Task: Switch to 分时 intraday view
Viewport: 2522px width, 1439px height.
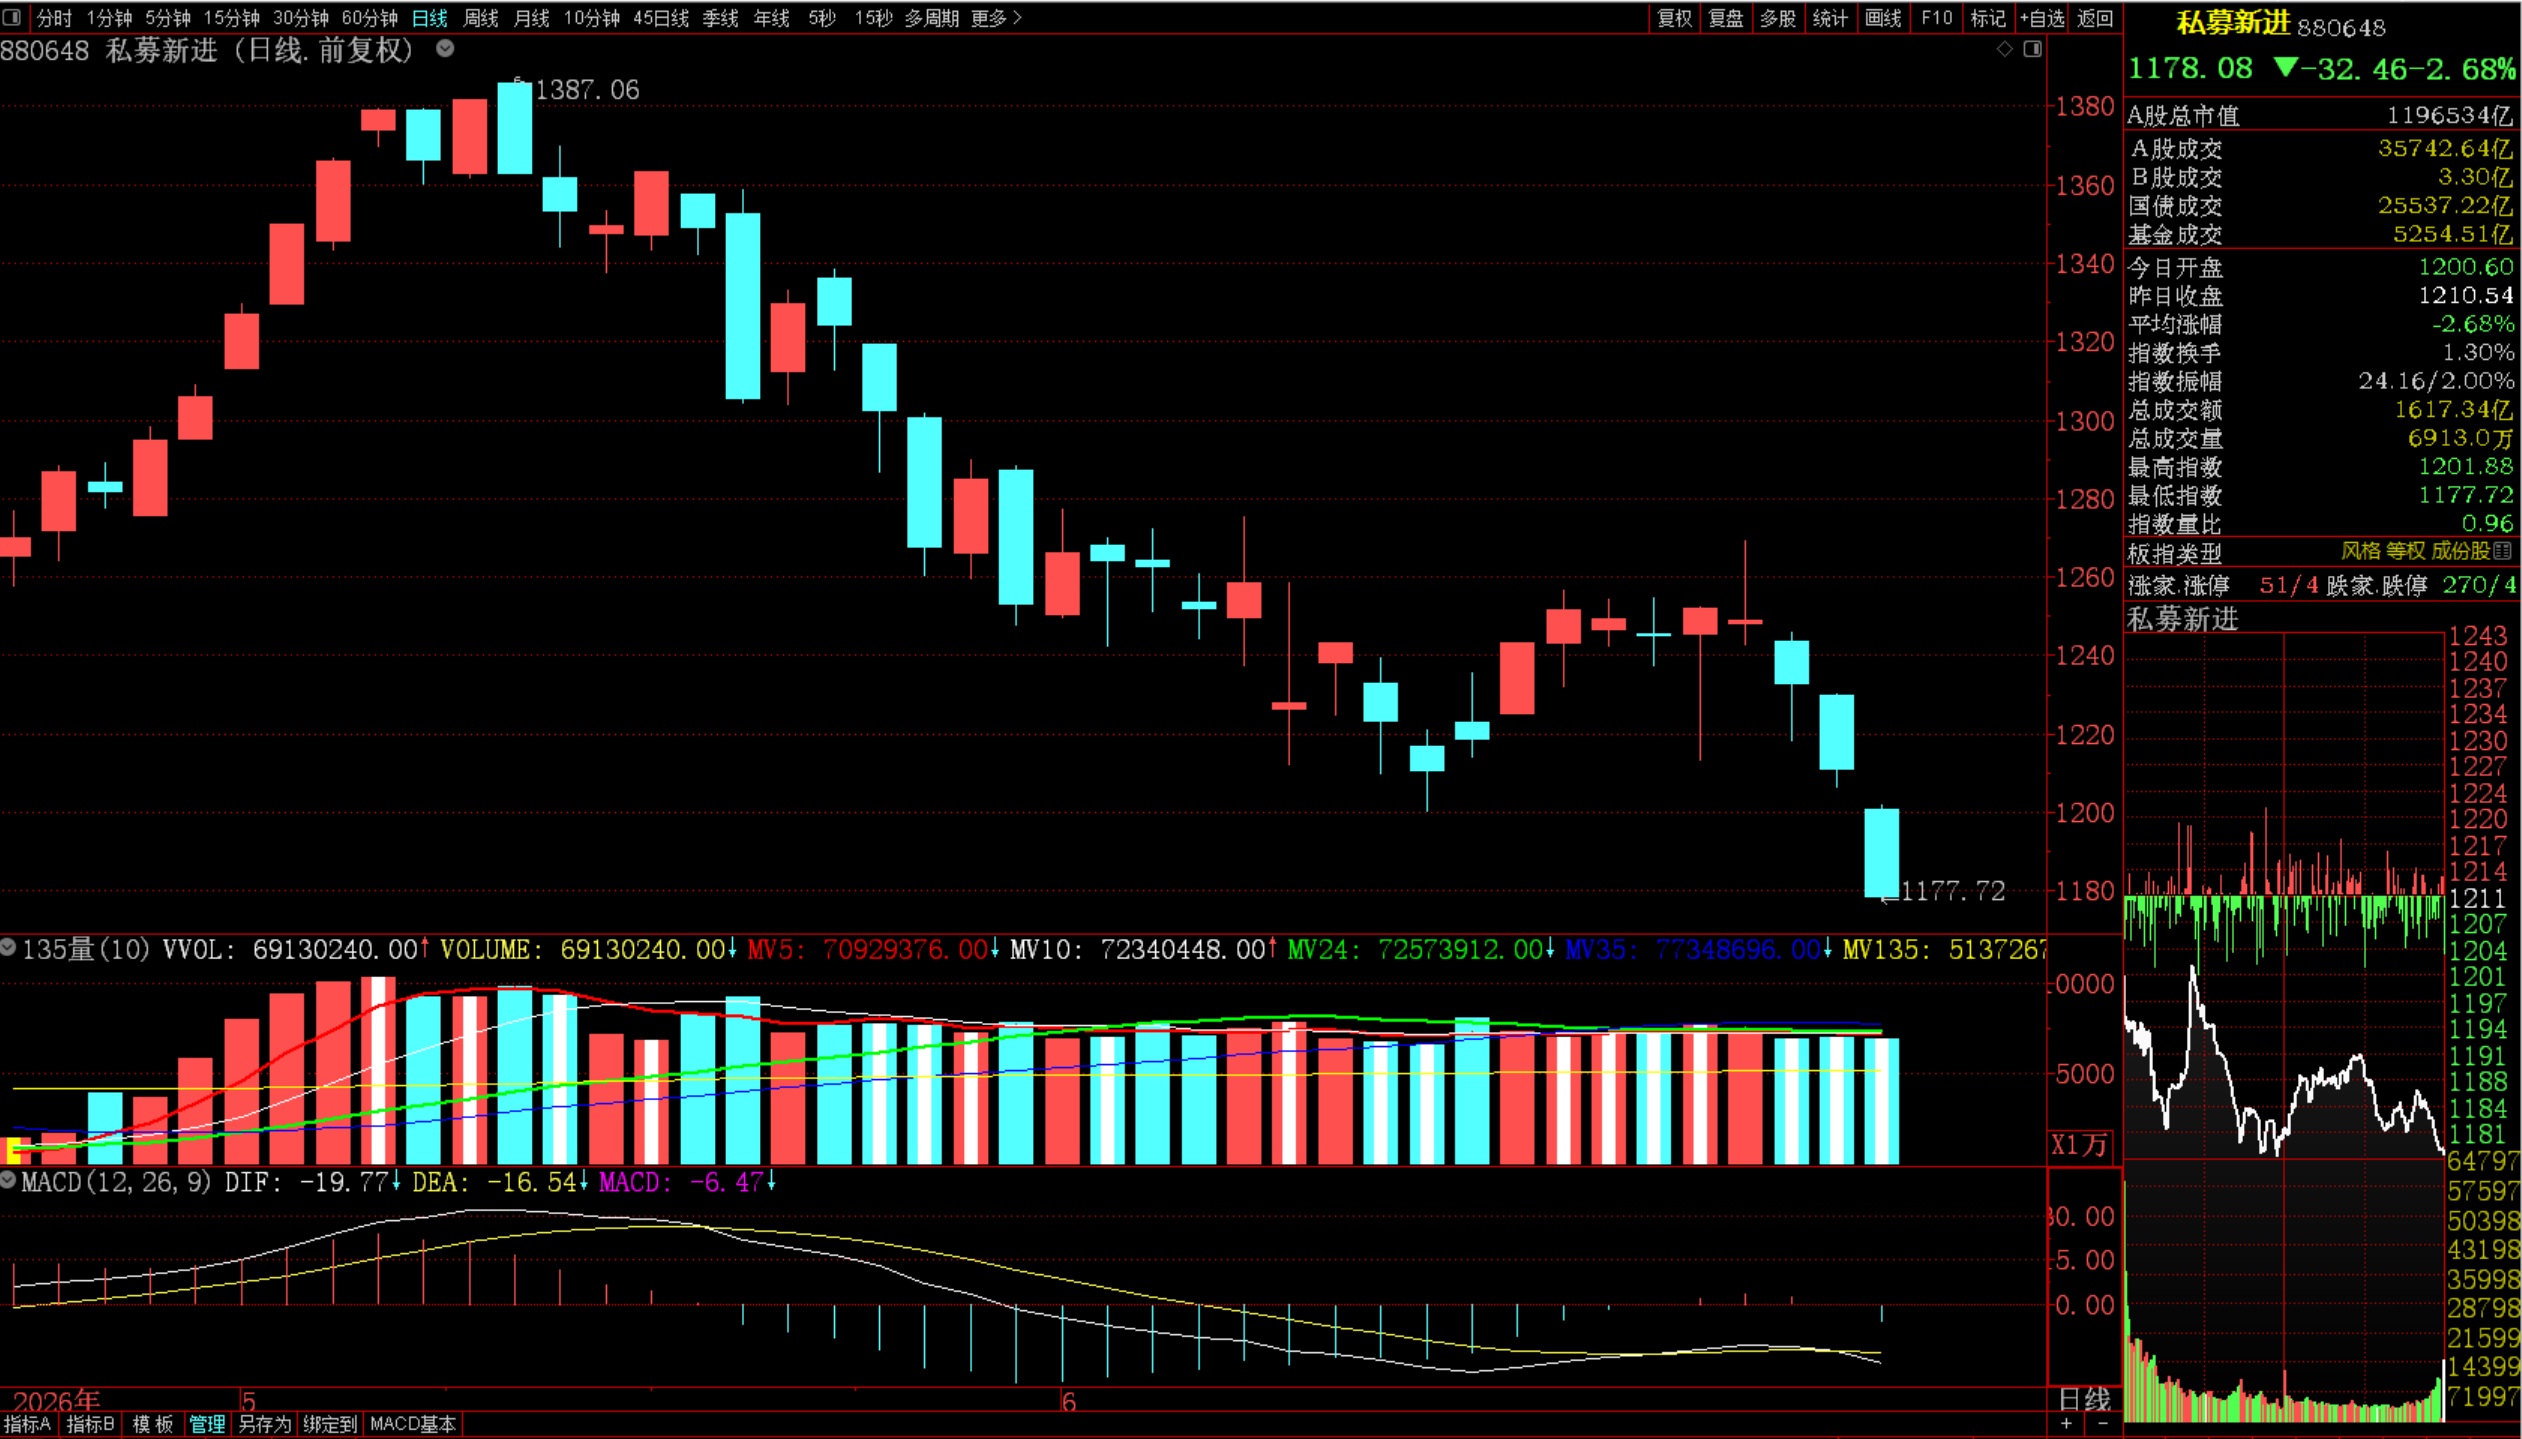Action: point(54,18)
